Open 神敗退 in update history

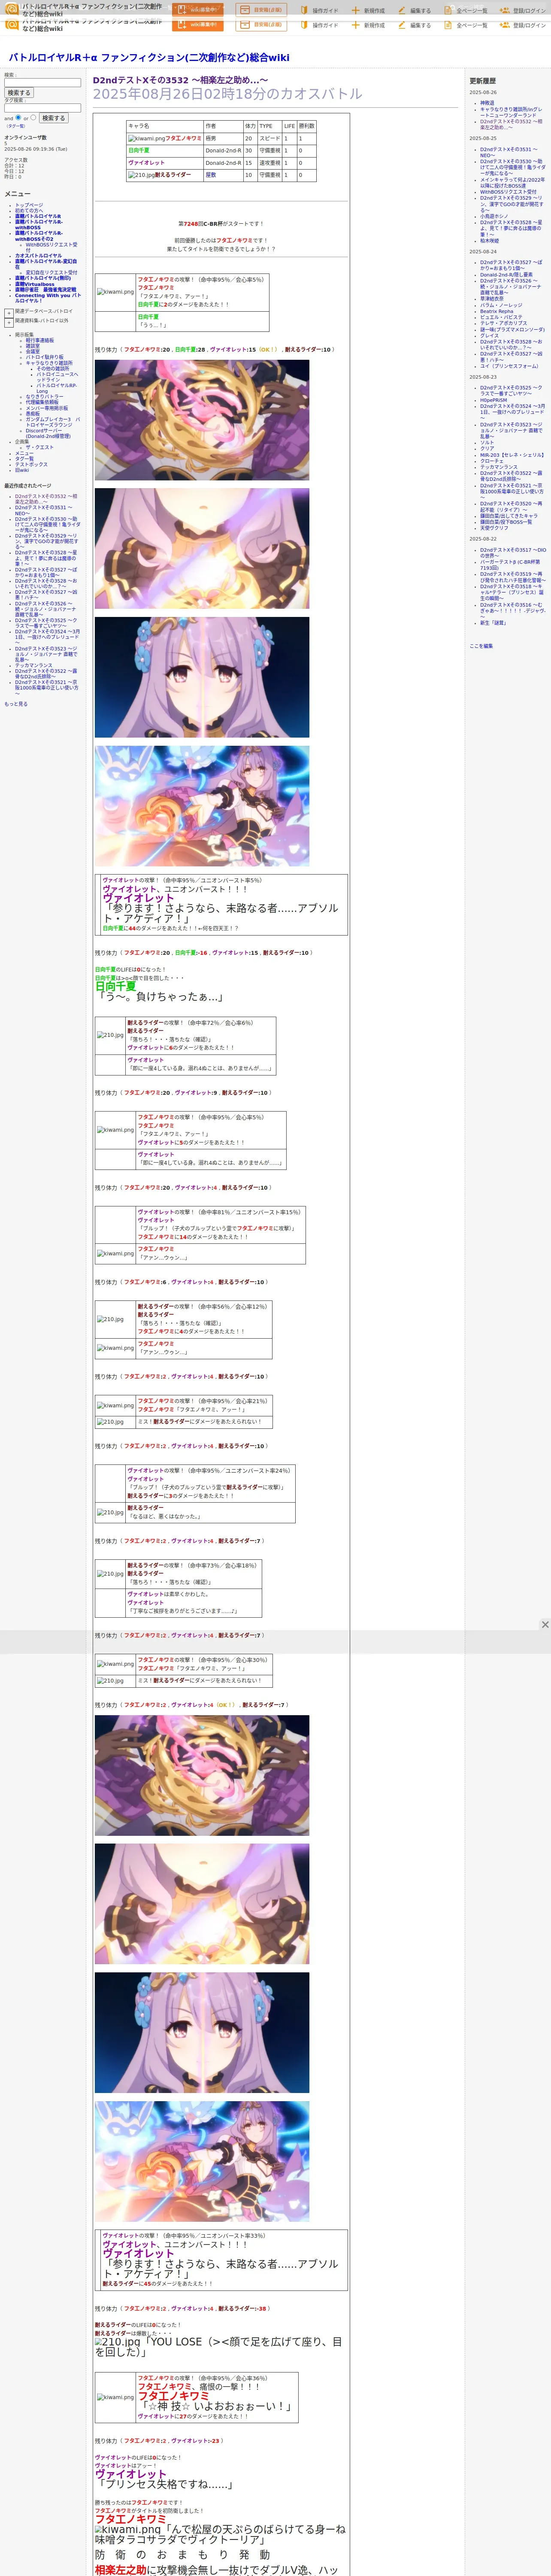487,103
